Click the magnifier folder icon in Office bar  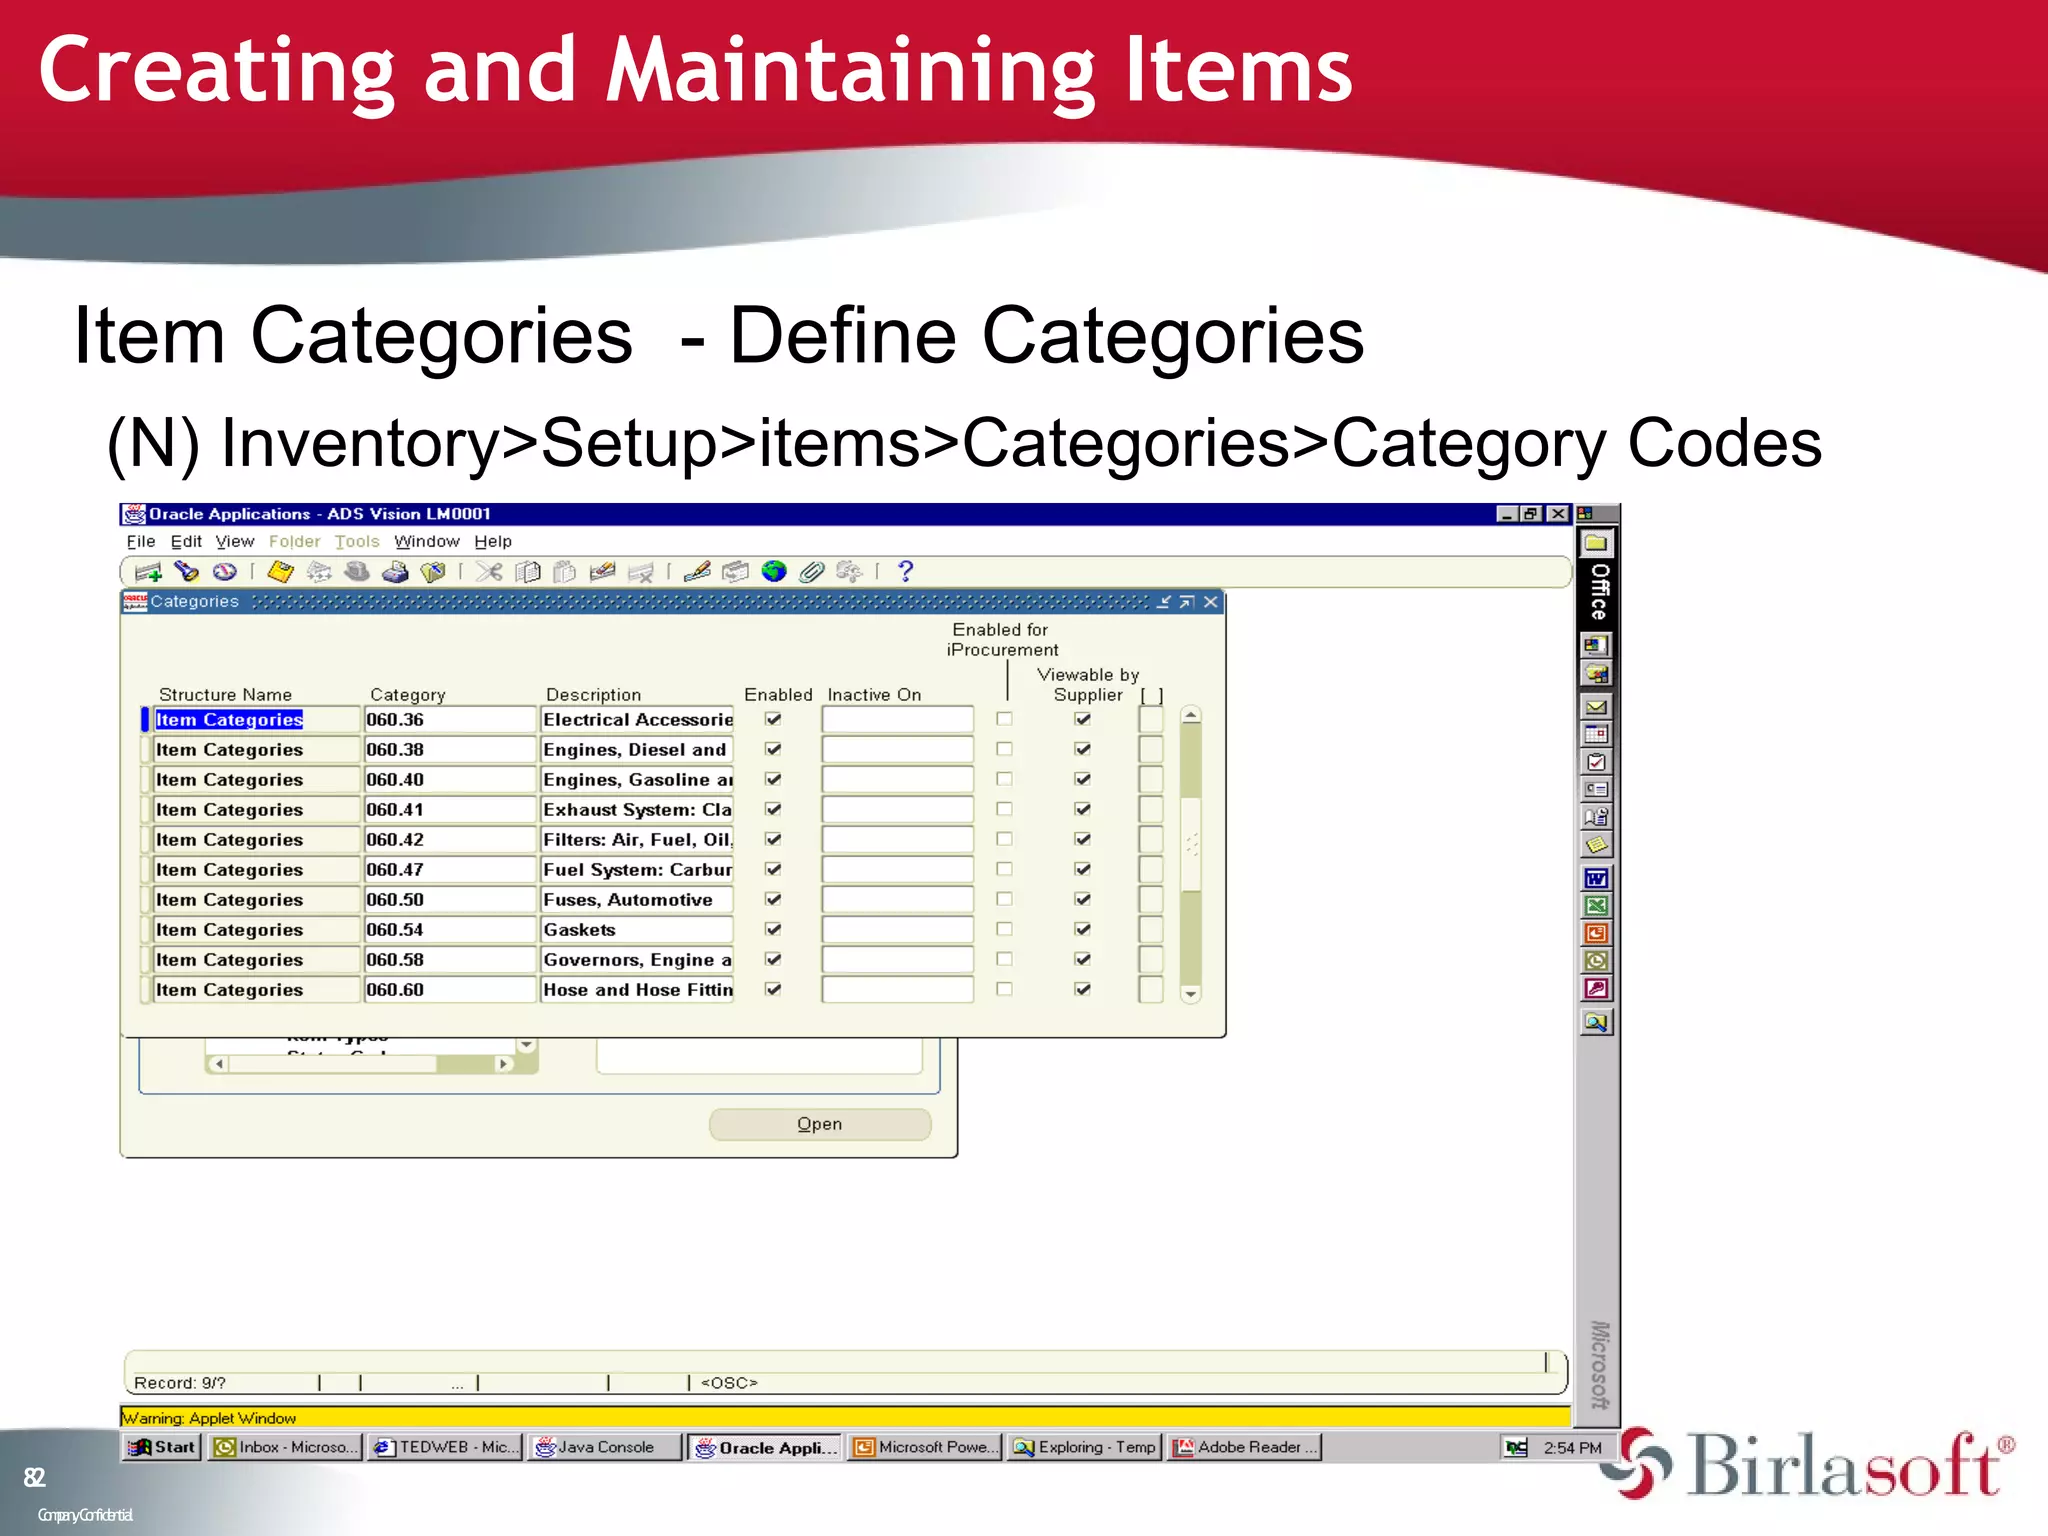(x=1596, y=1022)
